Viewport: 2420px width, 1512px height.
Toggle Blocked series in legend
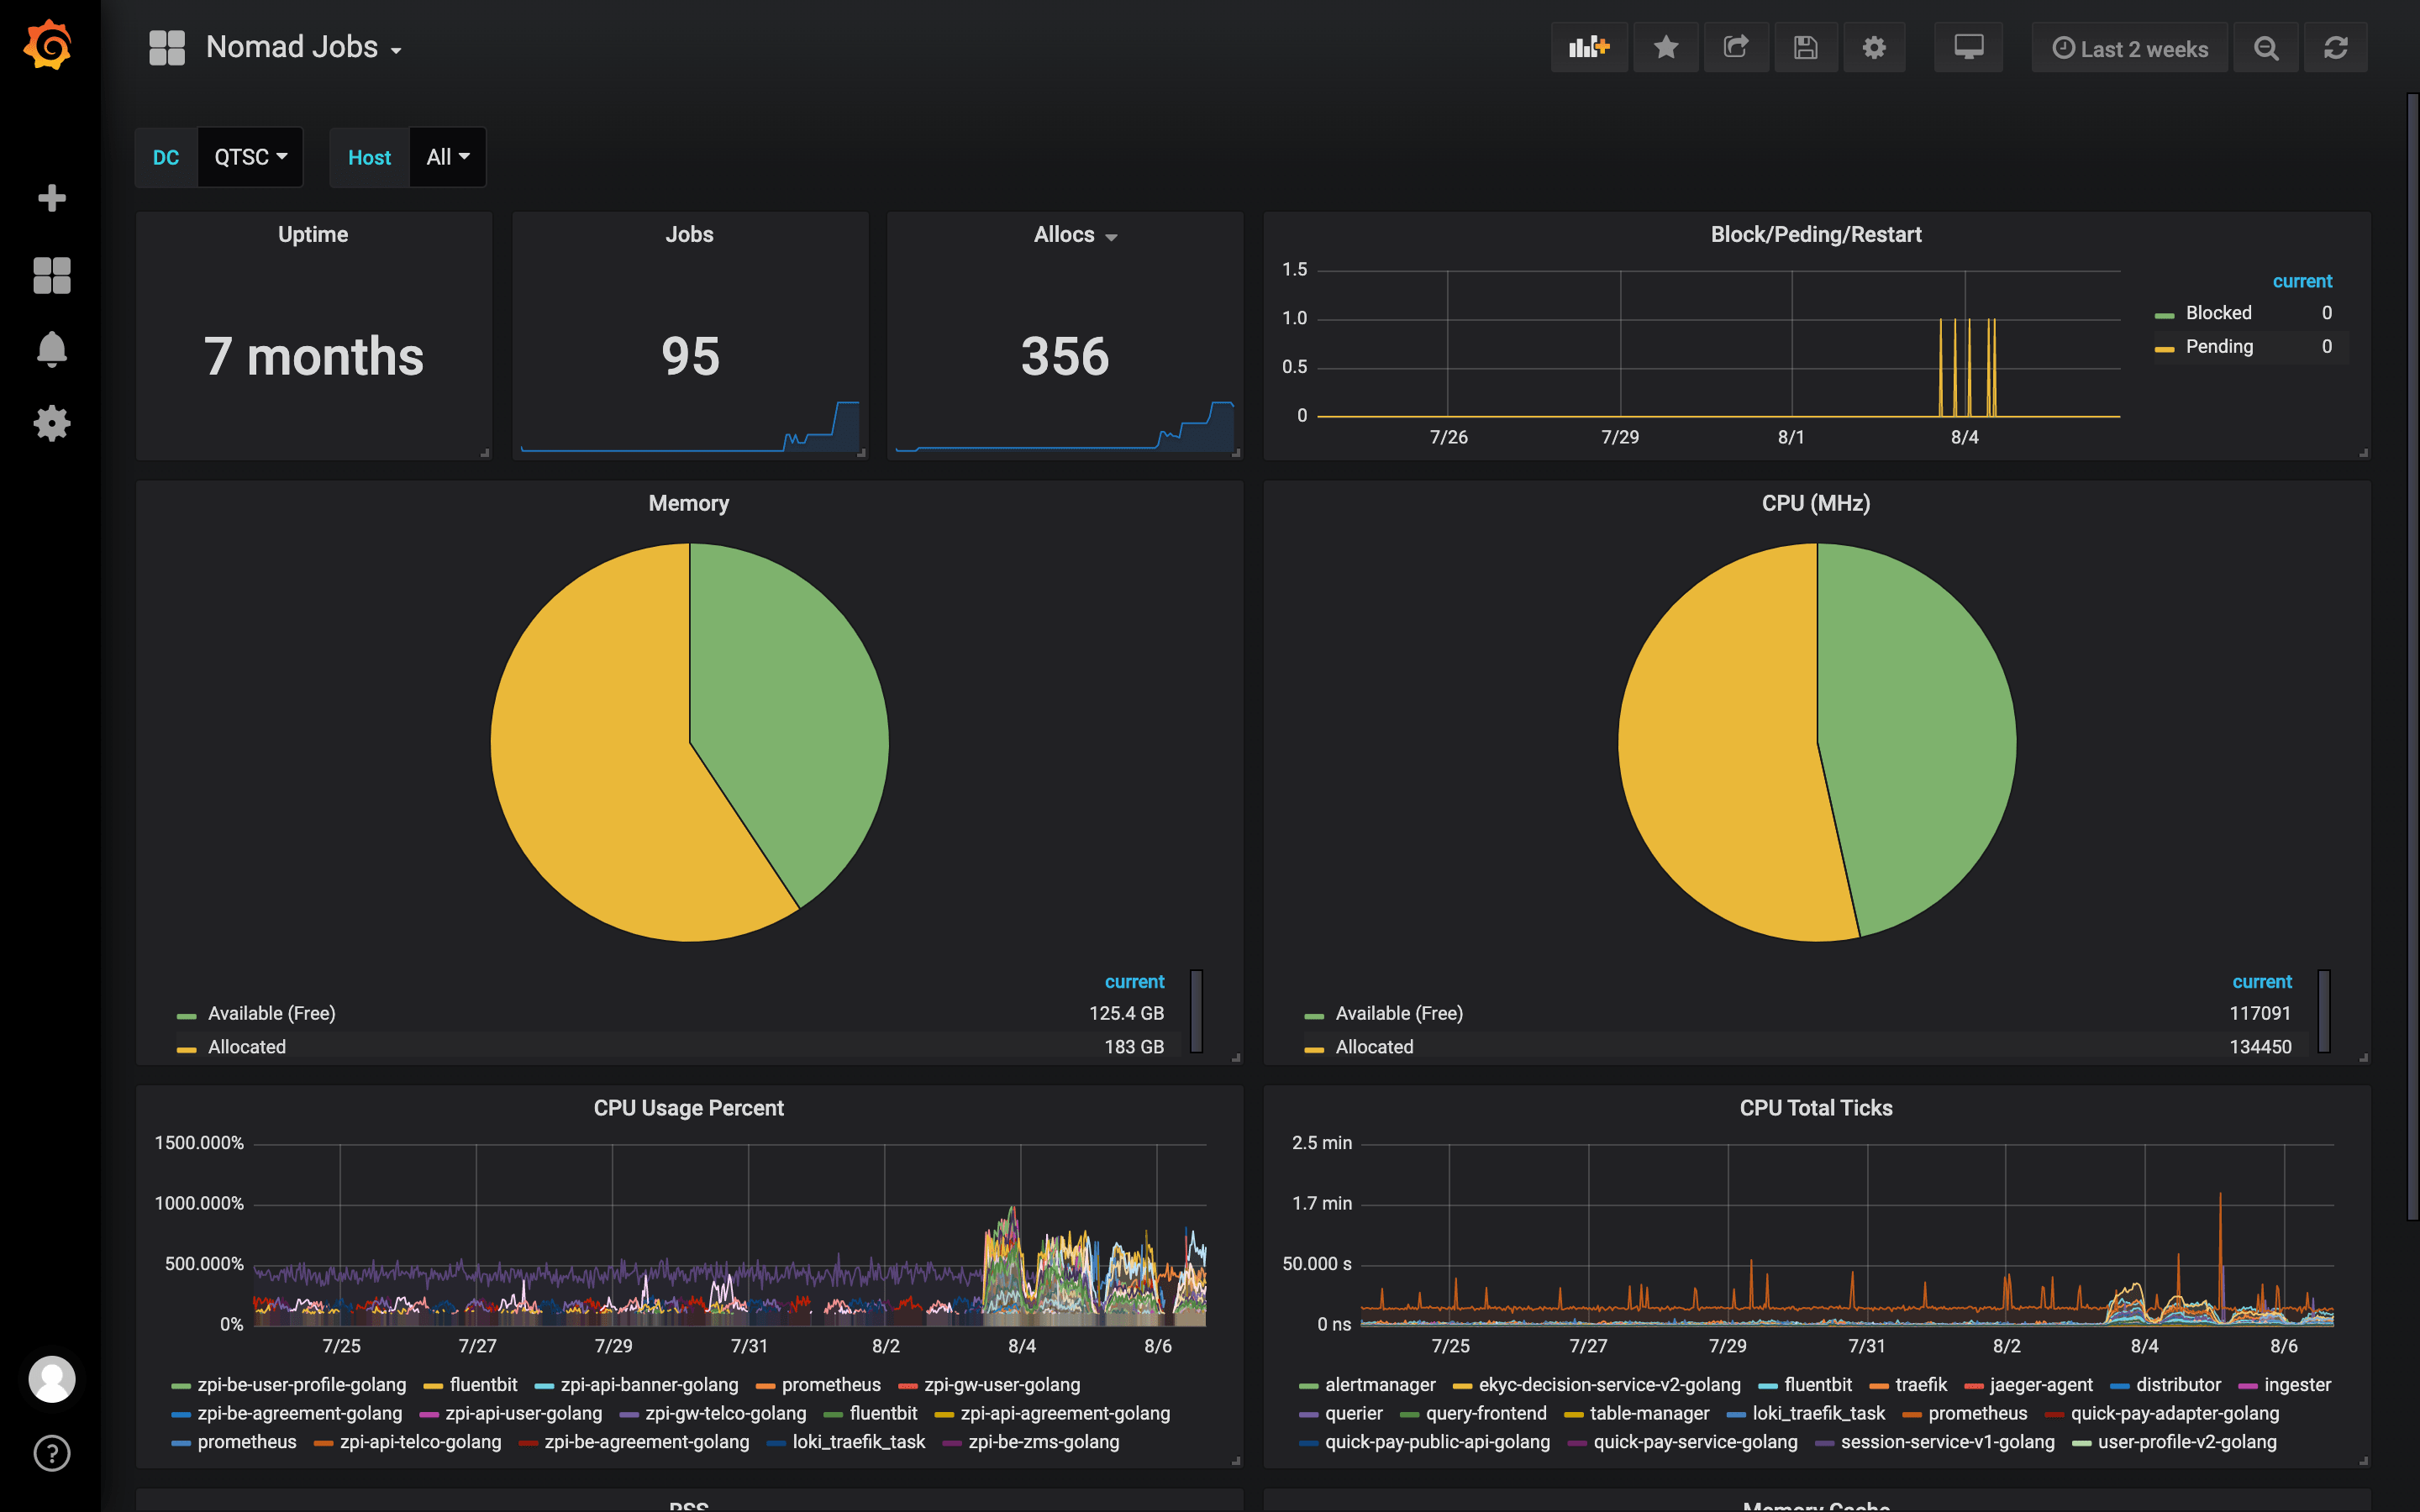[x=2218, y=313]
